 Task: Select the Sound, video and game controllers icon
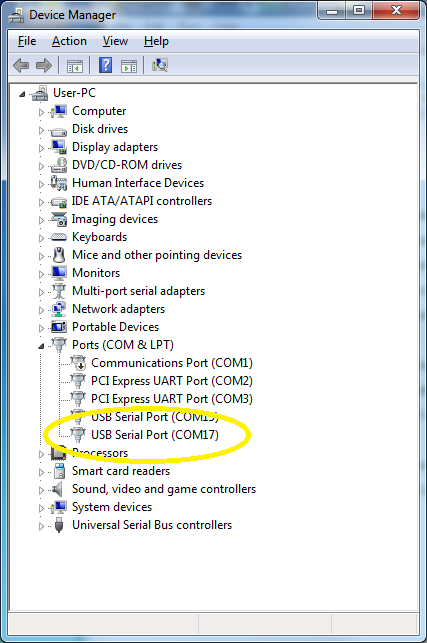pos(58,489)
